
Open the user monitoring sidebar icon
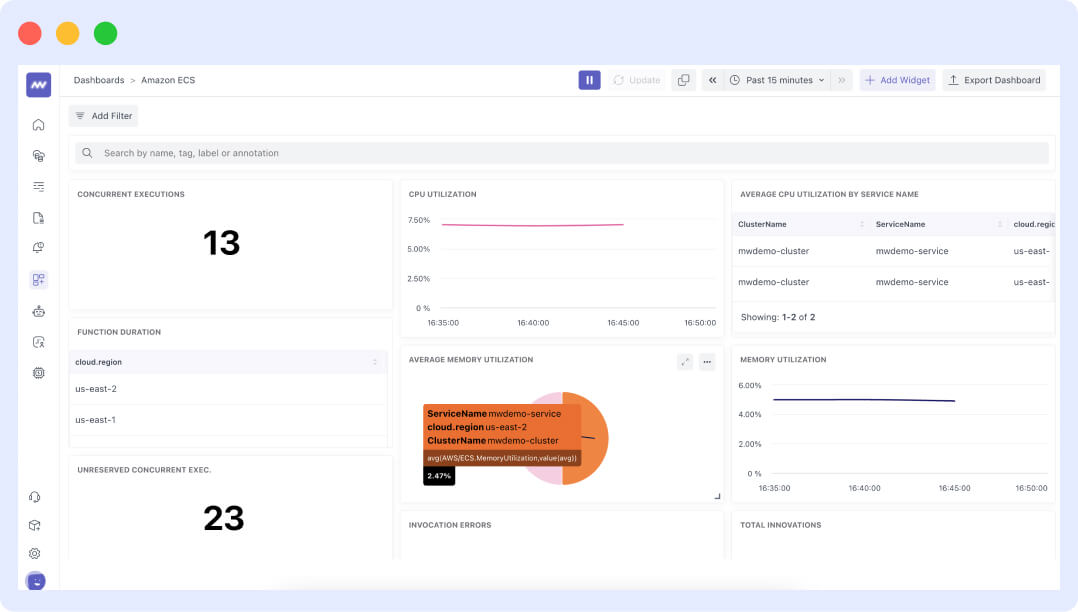coord(38,342)
